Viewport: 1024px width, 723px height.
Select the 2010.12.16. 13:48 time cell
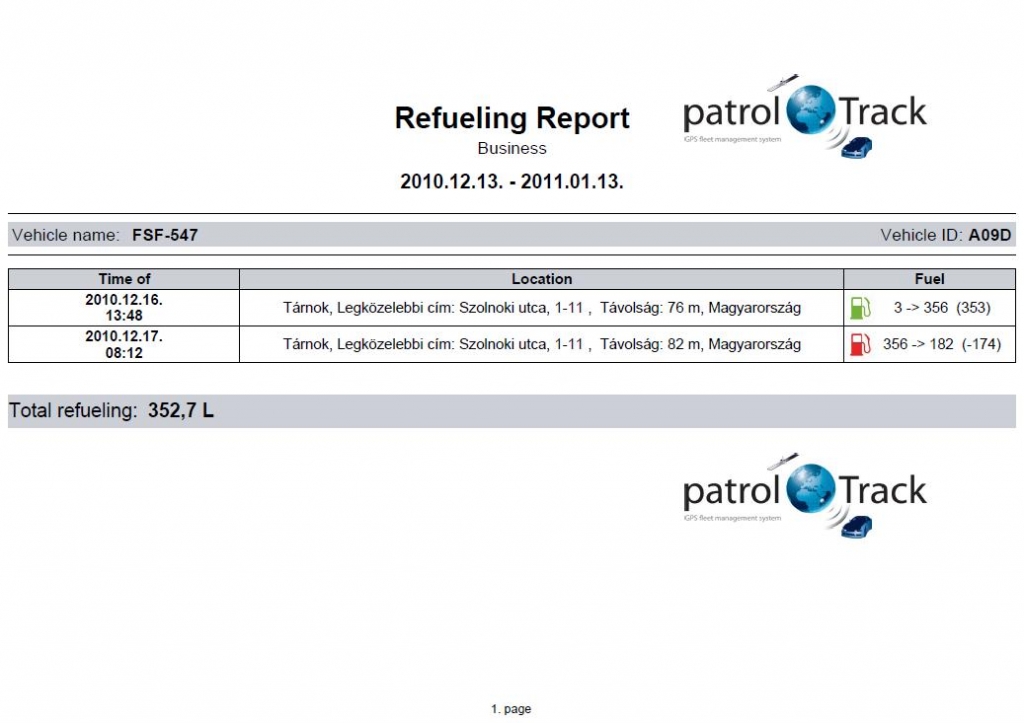pos(124,308)
